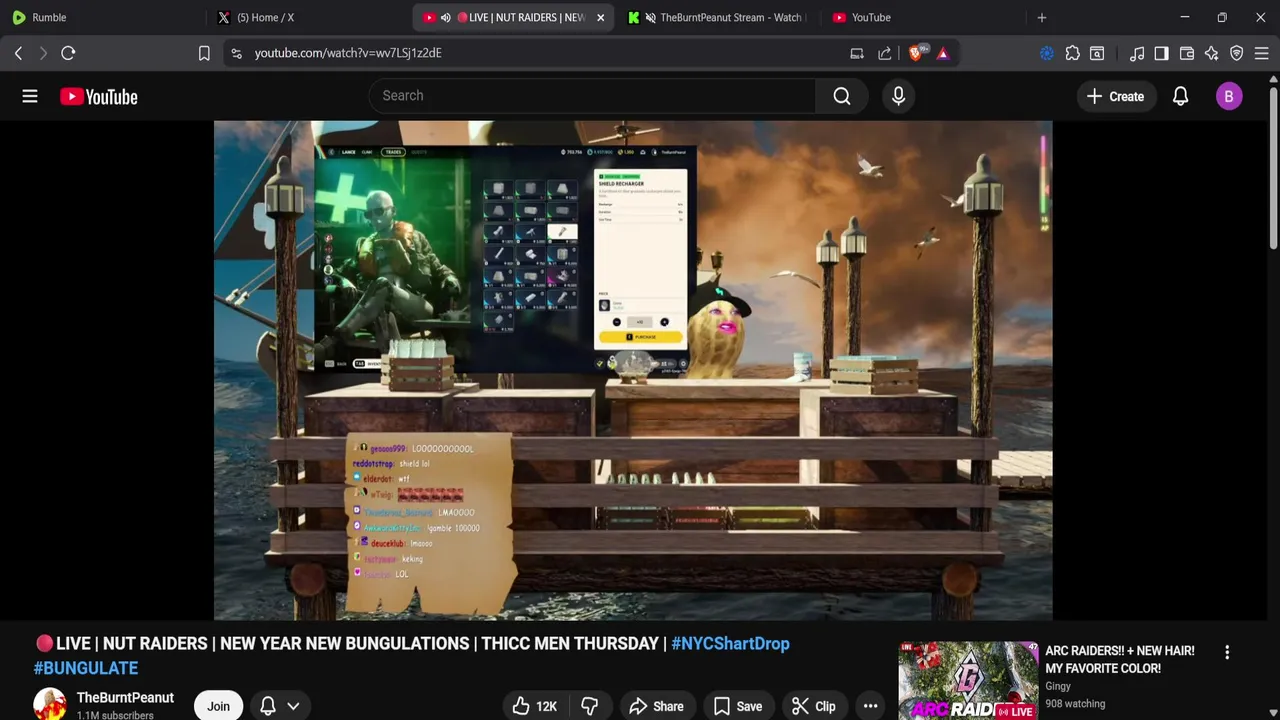This screenshot has height=720, width=1280.
Task: Unmute audio icon on TheBurntPeanut Stream tab
Action: coord(651,17)
